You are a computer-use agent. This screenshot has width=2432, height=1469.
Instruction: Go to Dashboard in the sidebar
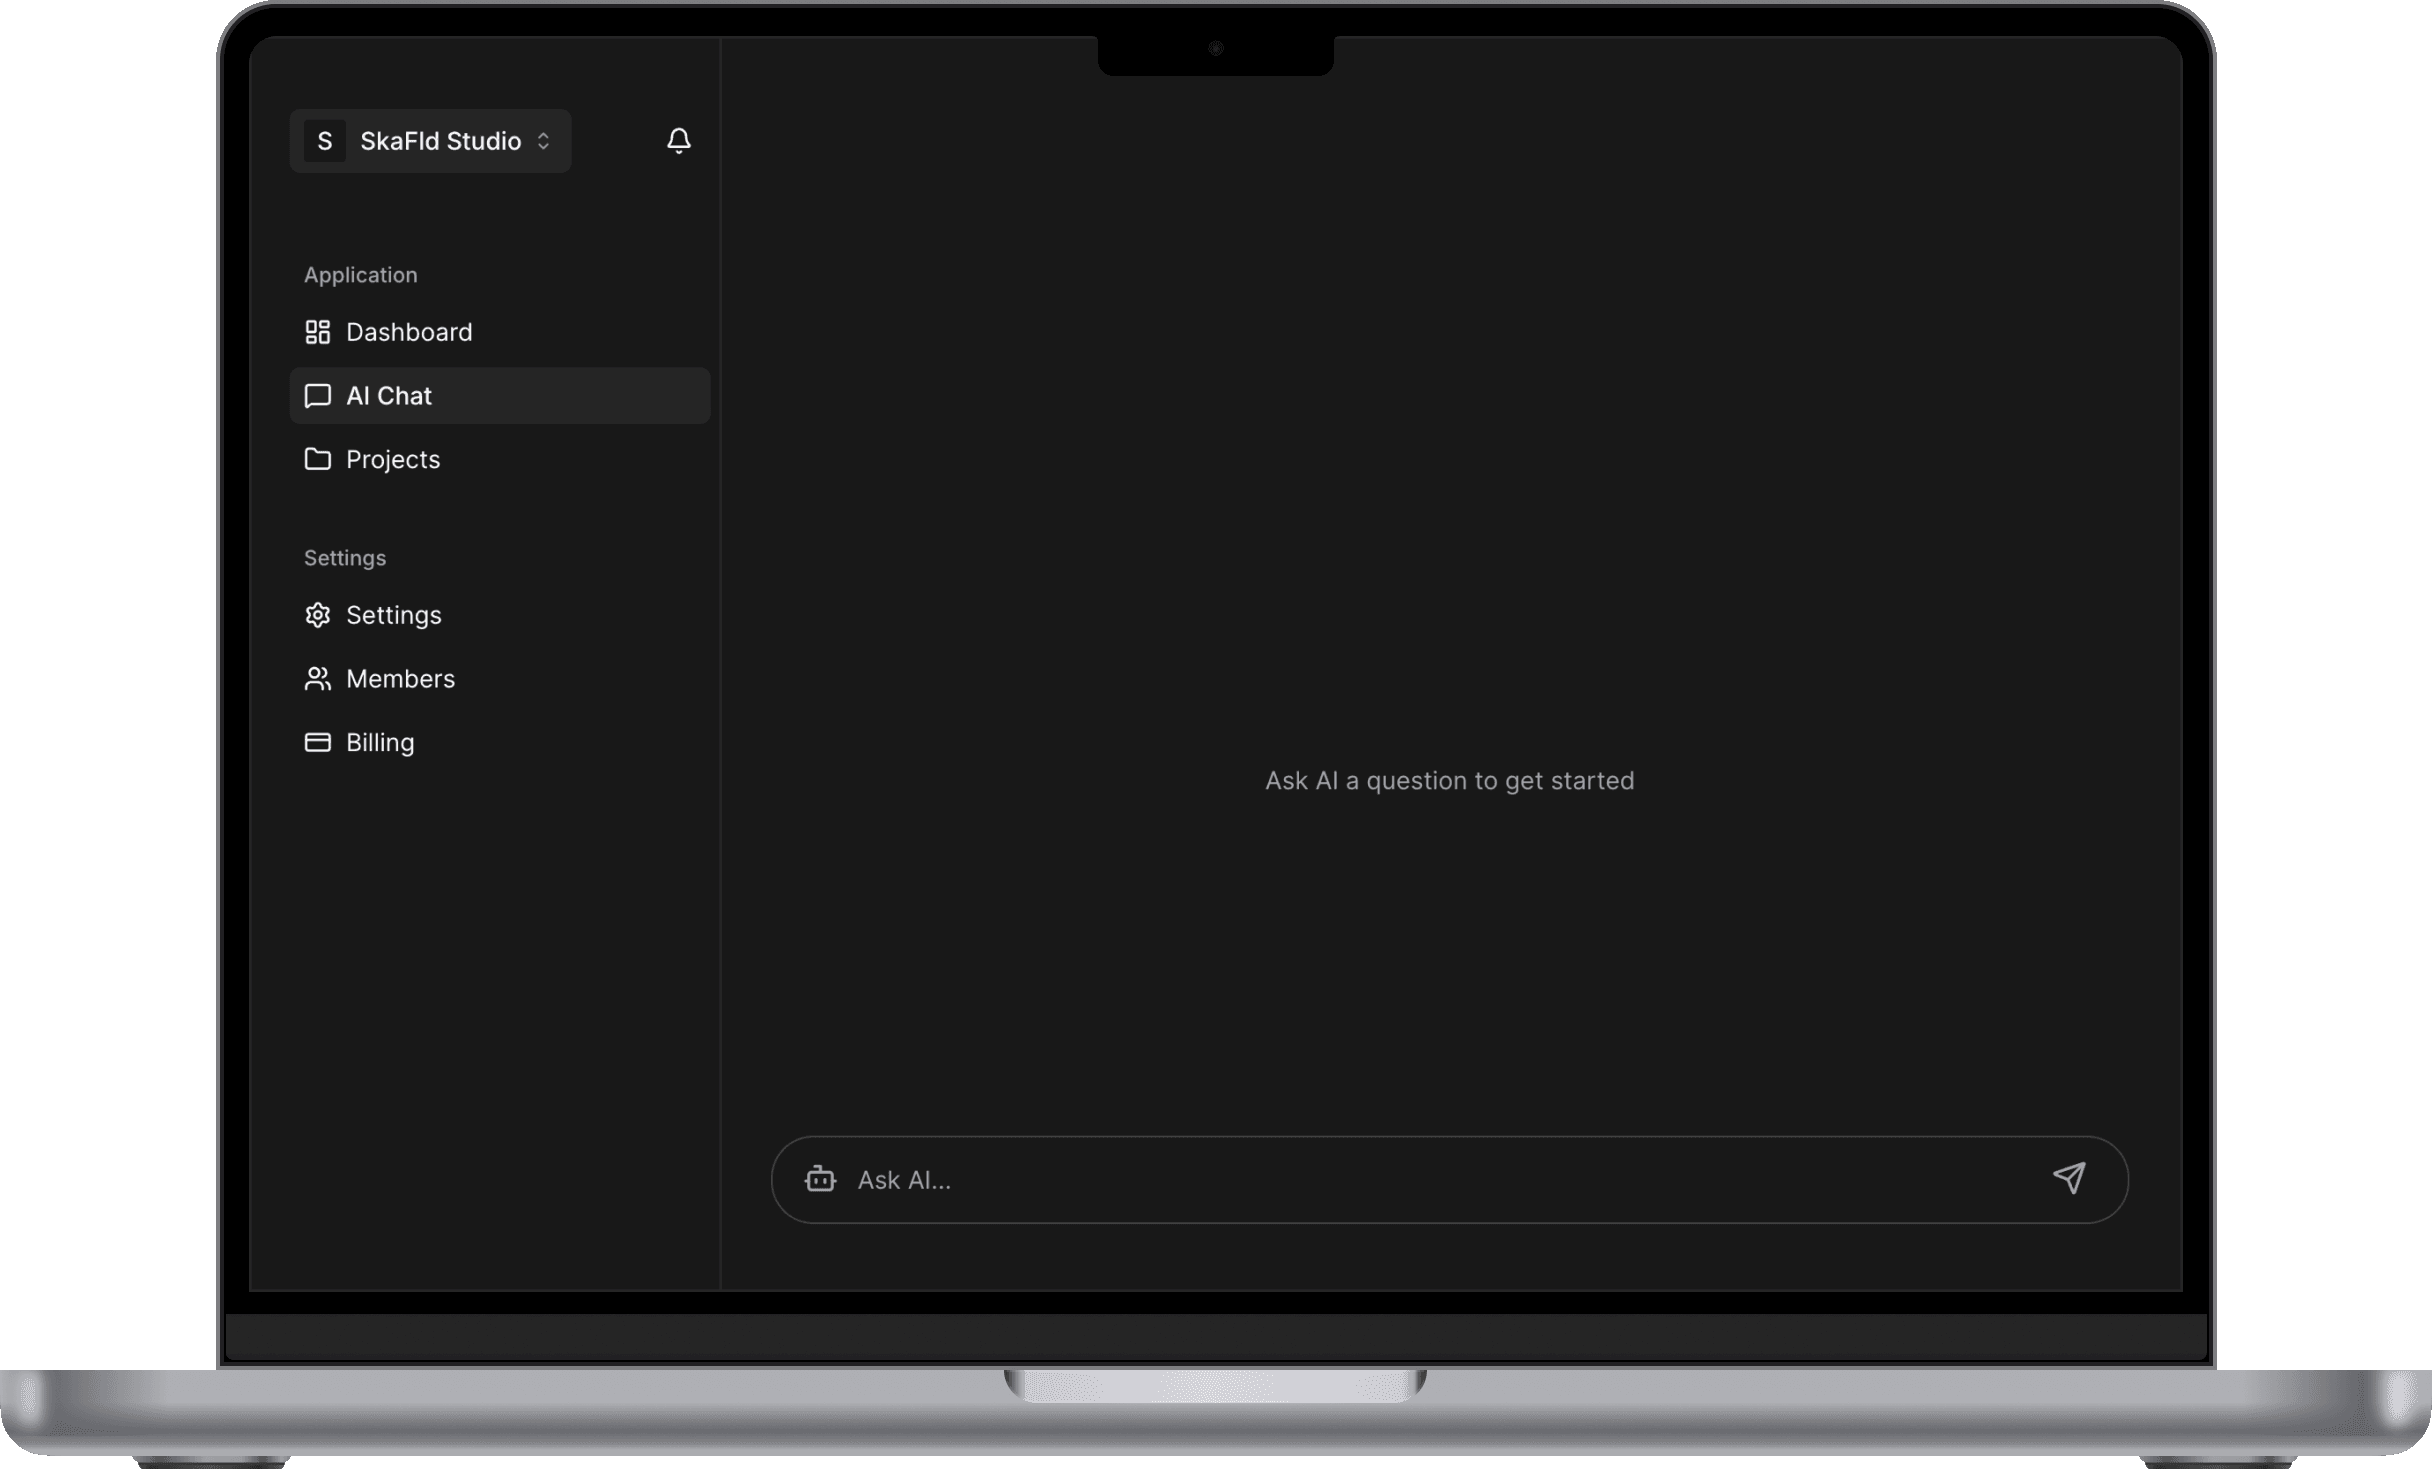click(x=409, y=332)
